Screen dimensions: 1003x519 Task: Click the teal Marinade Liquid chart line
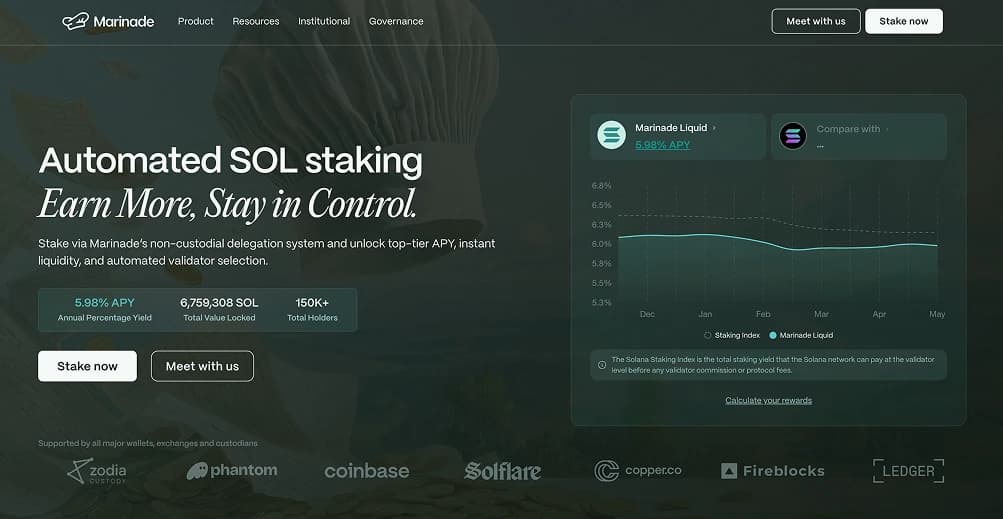[x=777, y=243]
